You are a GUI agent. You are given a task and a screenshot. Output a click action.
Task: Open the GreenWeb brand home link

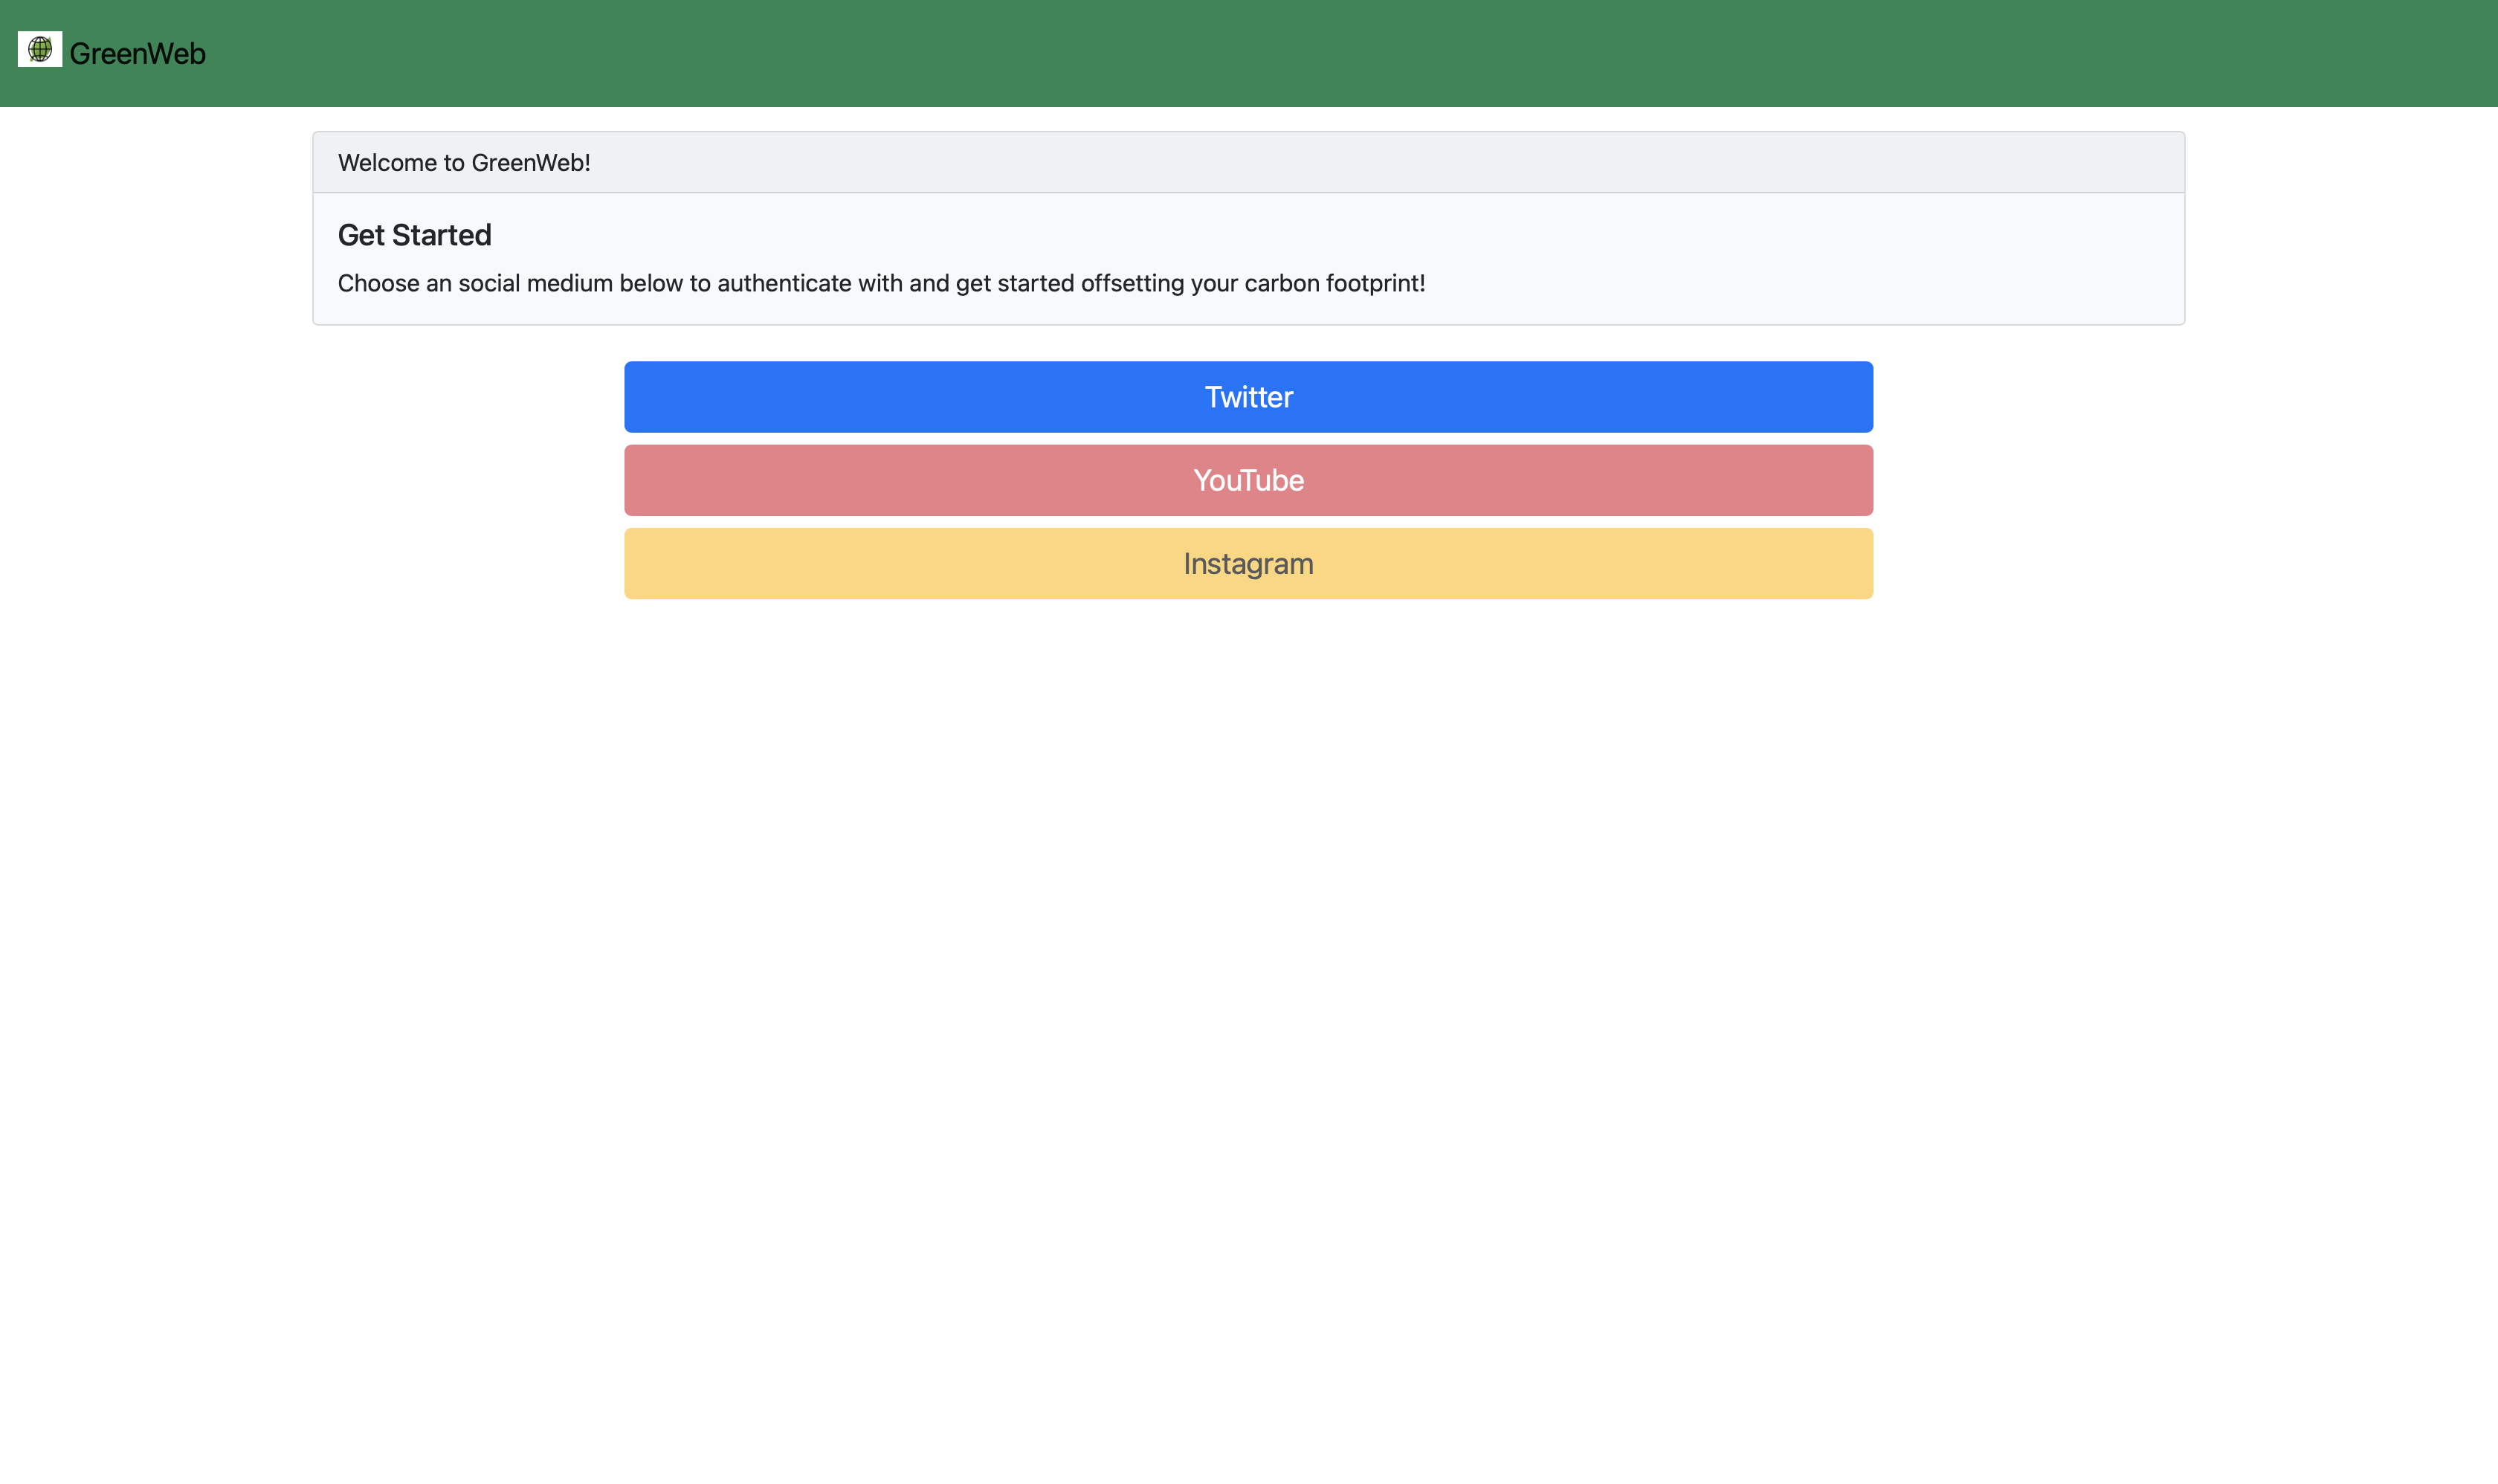coord(137,54)
